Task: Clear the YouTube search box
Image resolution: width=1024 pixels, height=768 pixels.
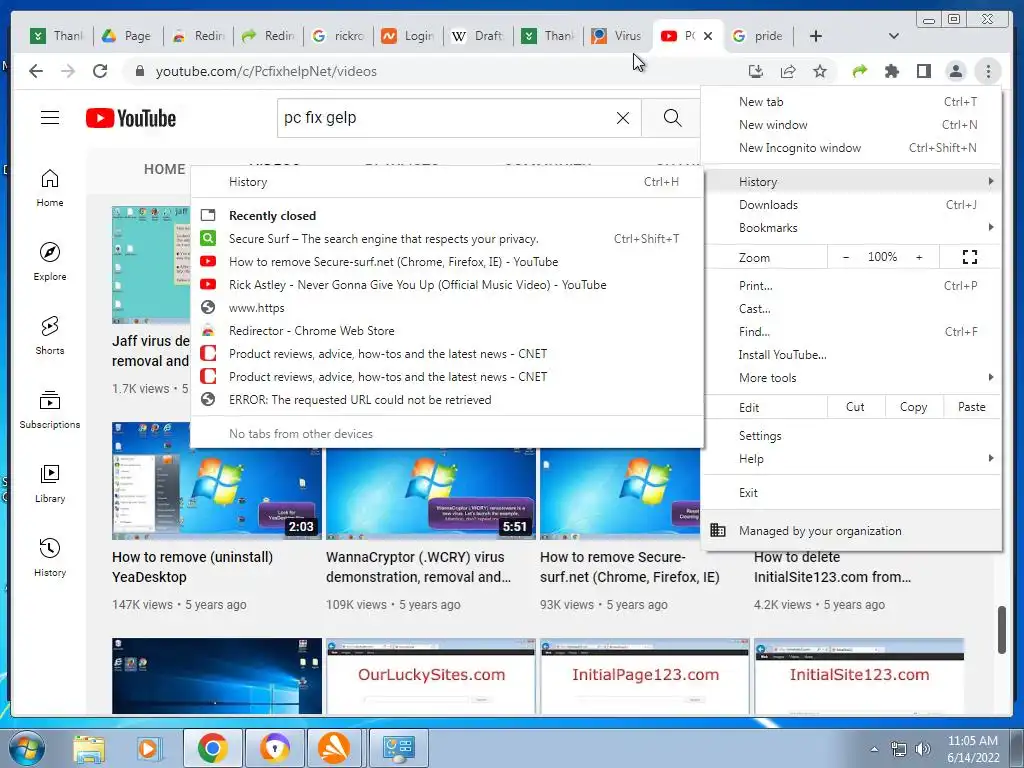Action: pos(623,118)
